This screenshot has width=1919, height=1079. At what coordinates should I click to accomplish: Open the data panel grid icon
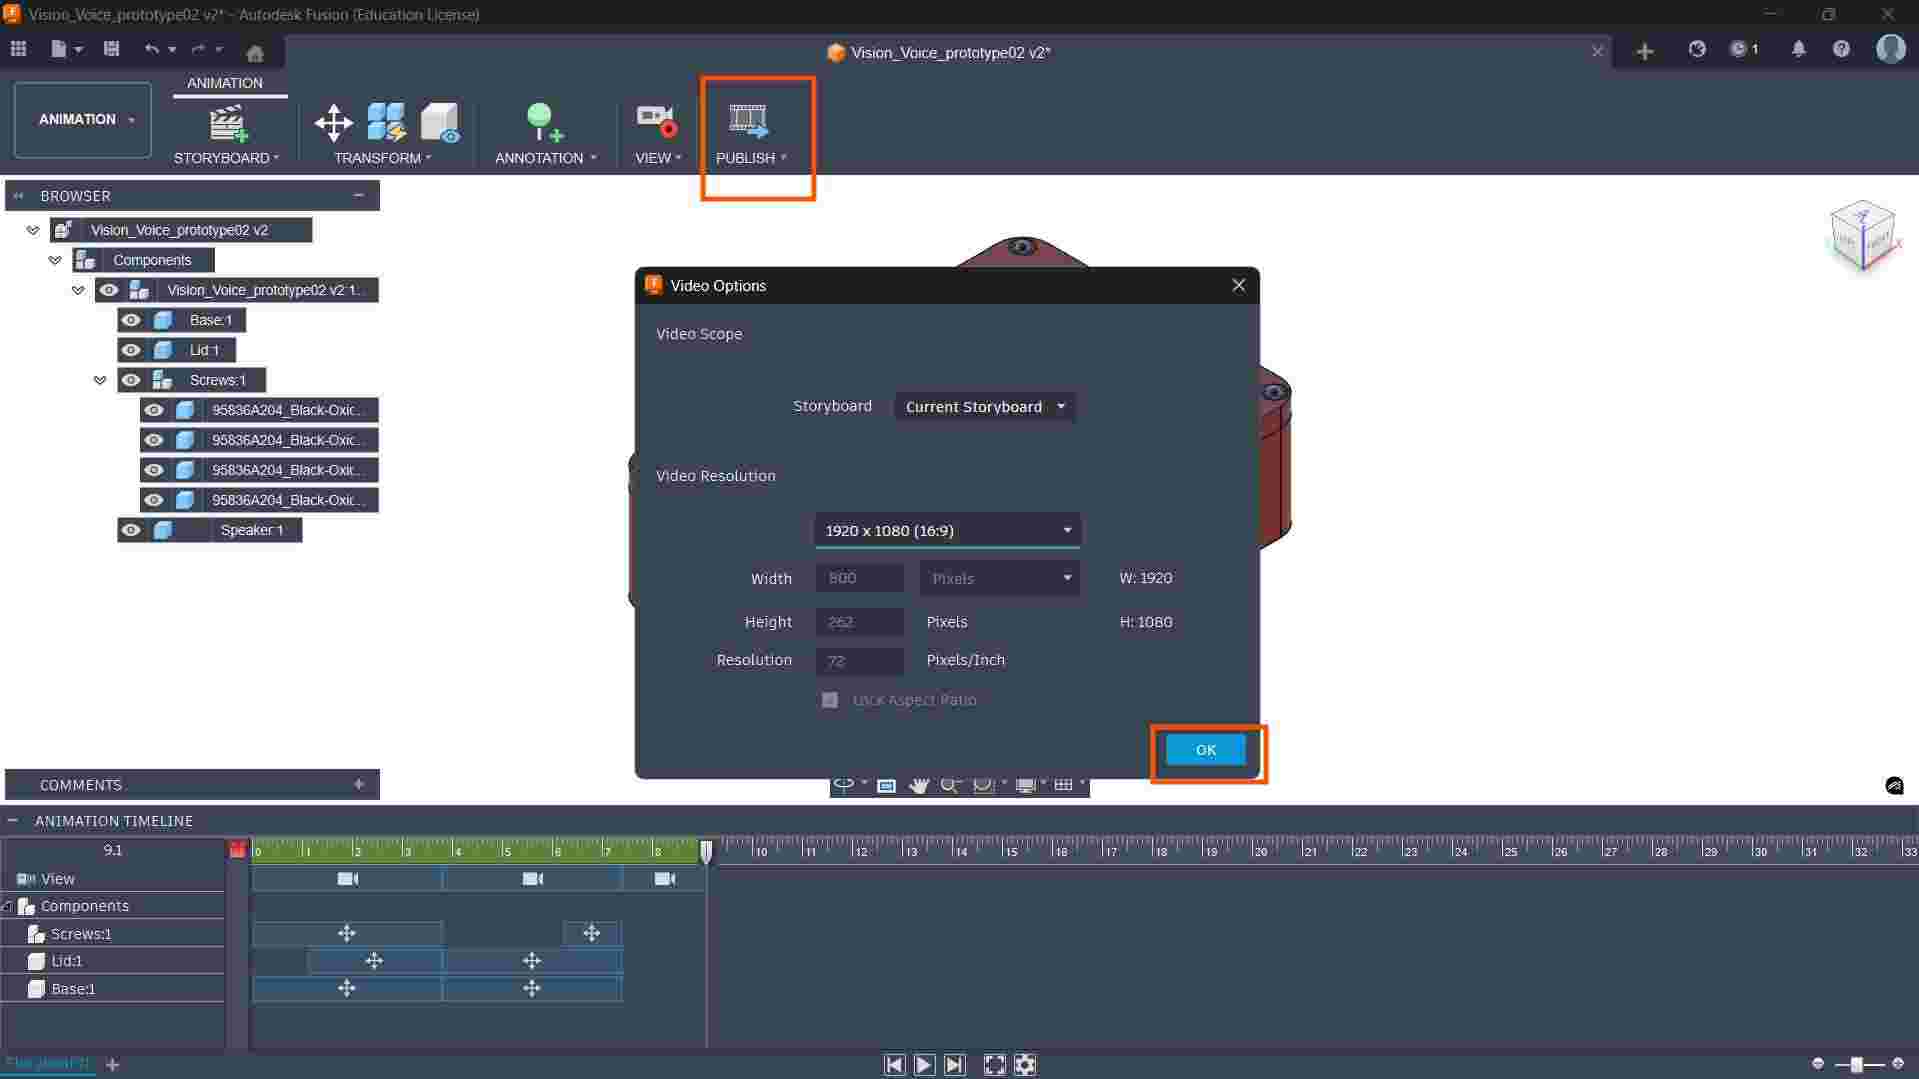coord(18,49)
